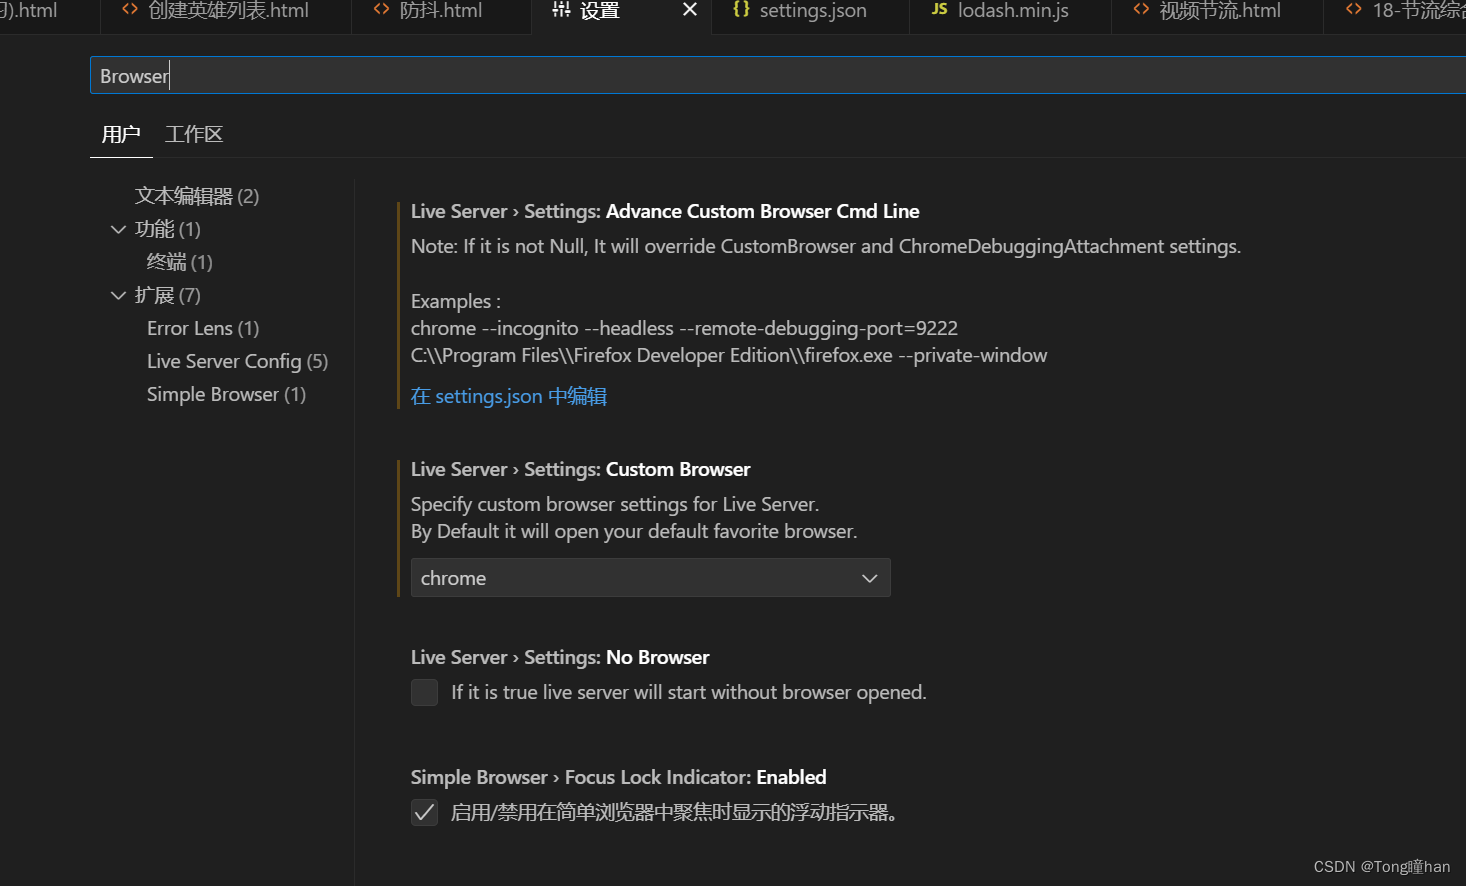The image size is (1466, 886).
Task: Click the HTML icon on 18-节流综合 tab
Action: point(1353,10)
